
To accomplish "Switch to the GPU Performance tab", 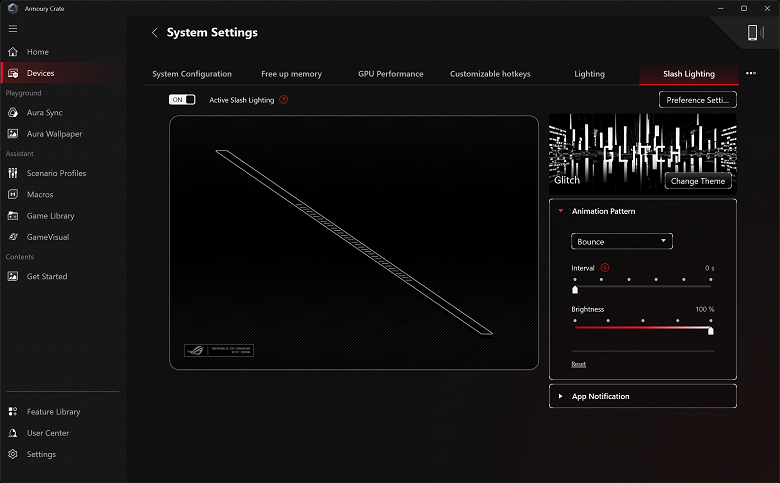I will (390, 74).
